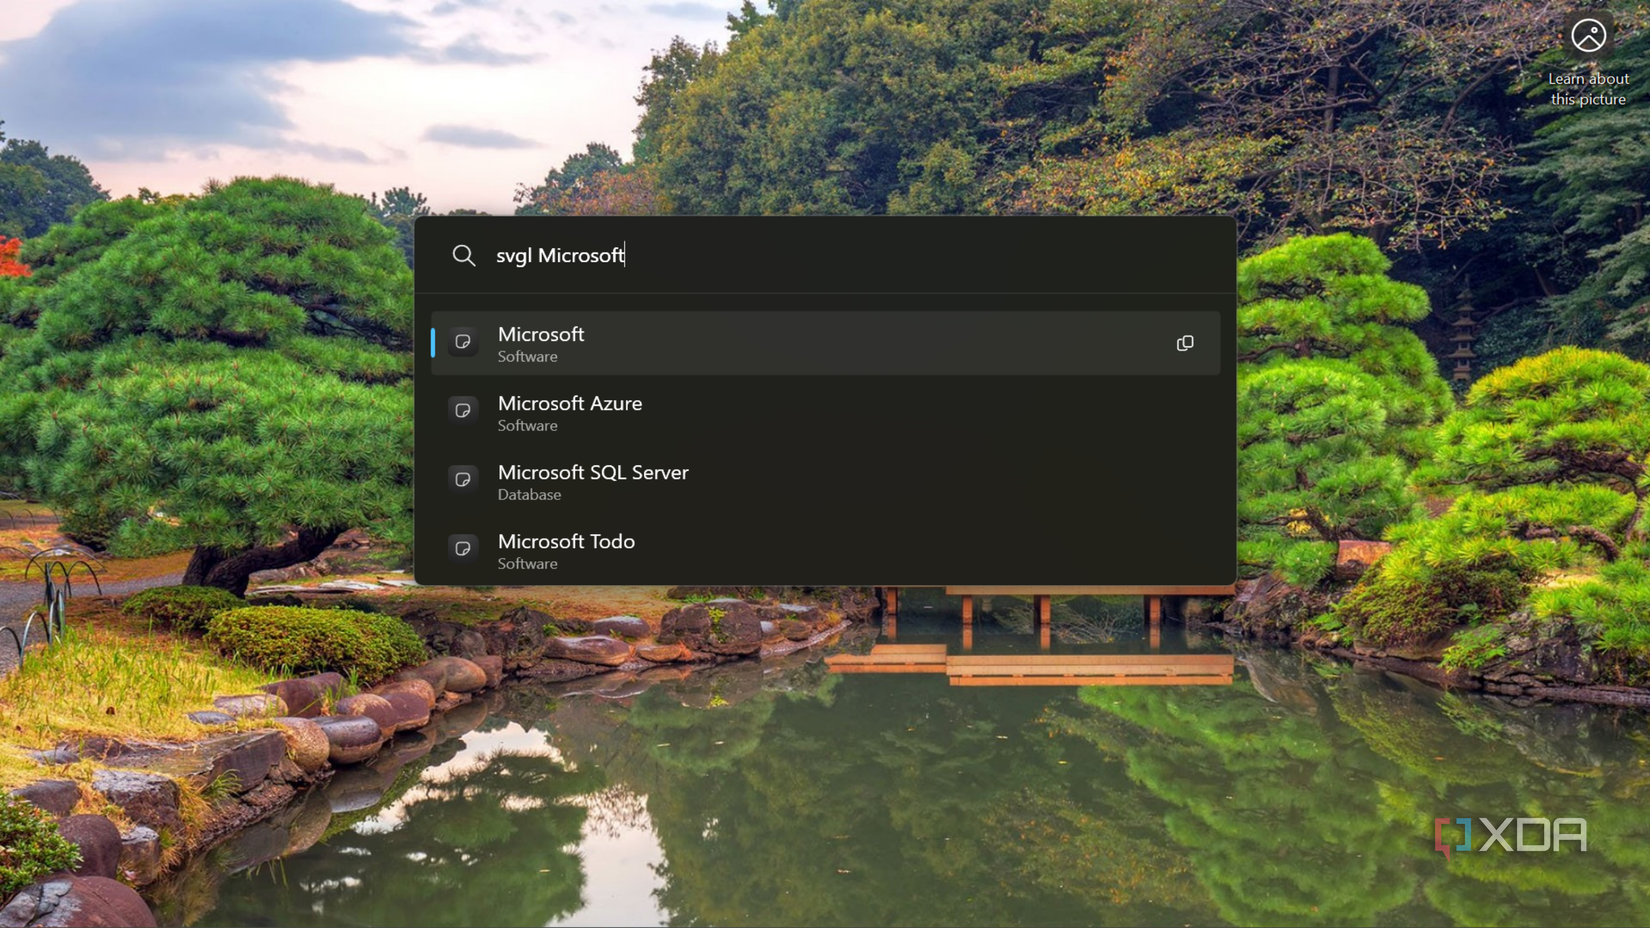Click the svgl icon next to Microsoft Azure

(x=463, y=410)
